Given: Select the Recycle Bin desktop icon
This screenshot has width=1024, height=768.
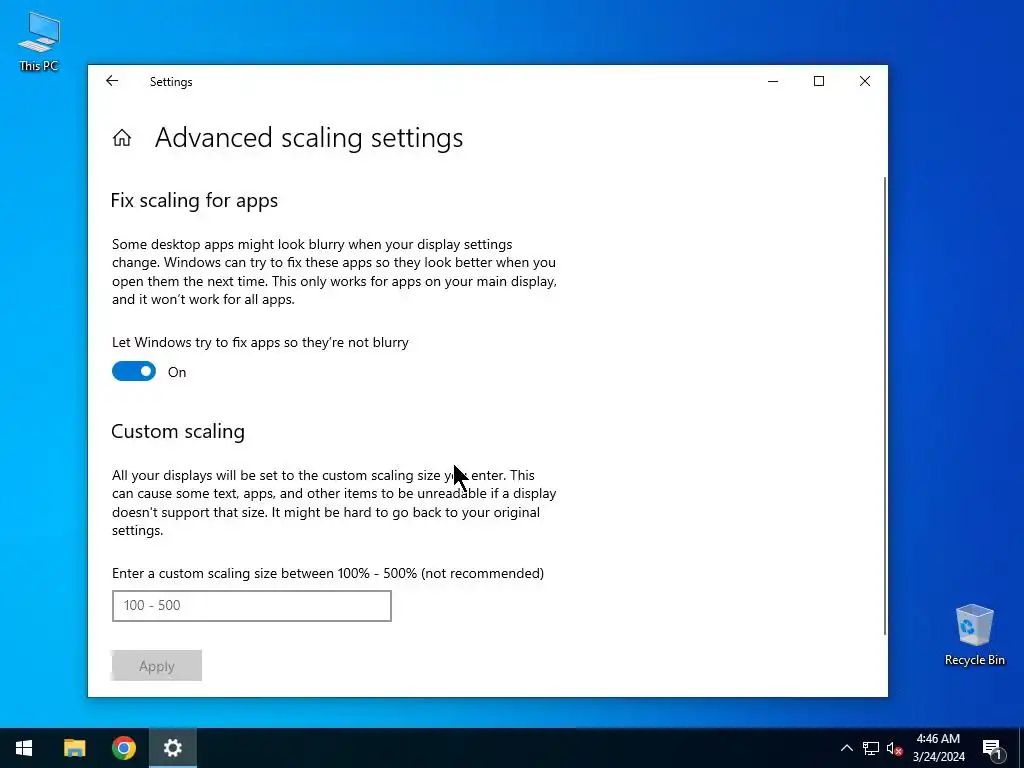Looking at the screenshot, I should 974,635.
